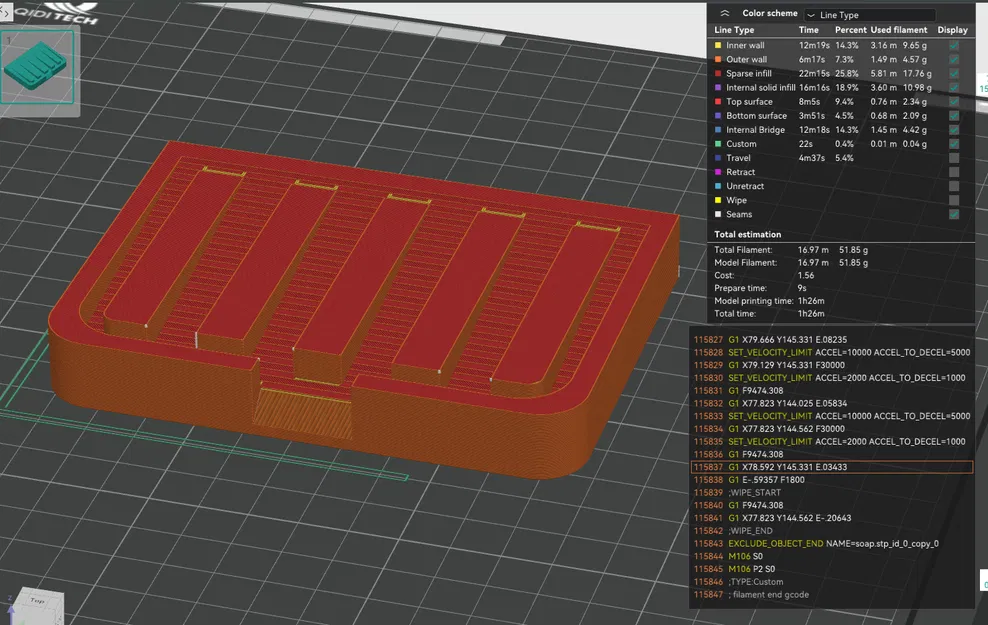
Task: Show Retract points via its checkbox
Action: [x=953, y=172]
